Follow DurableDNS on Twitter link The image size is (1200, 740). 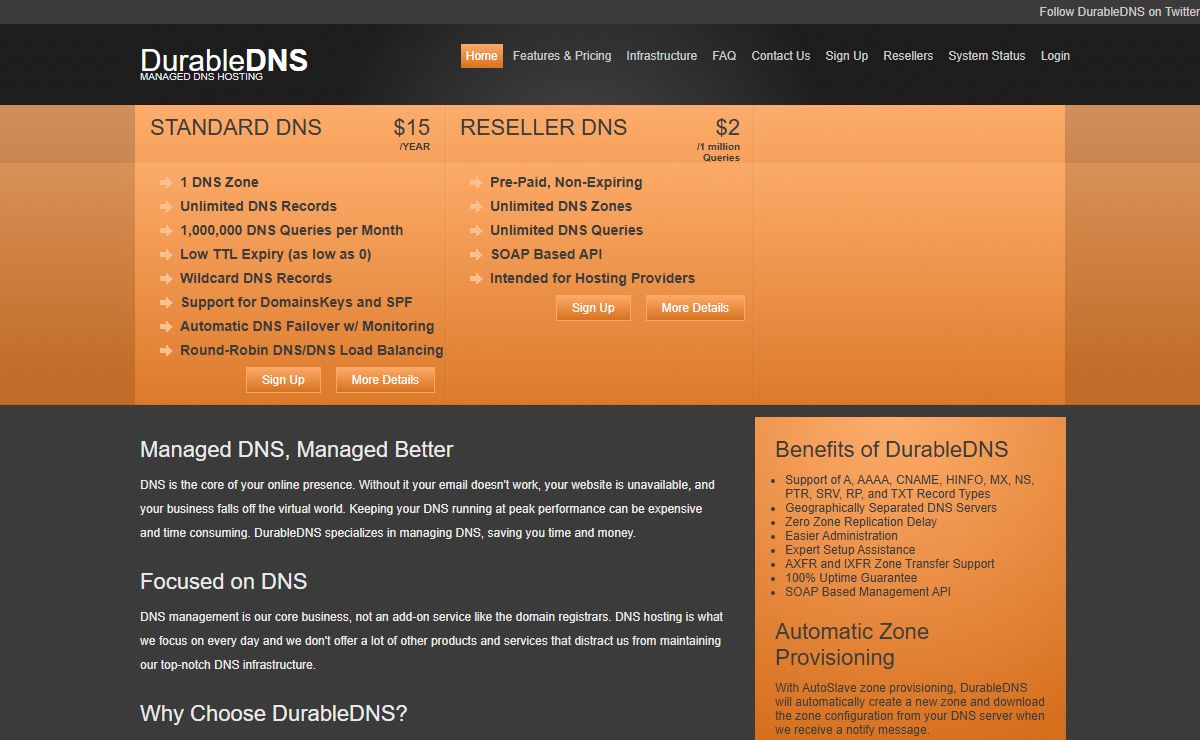[x=1119, y=12]
